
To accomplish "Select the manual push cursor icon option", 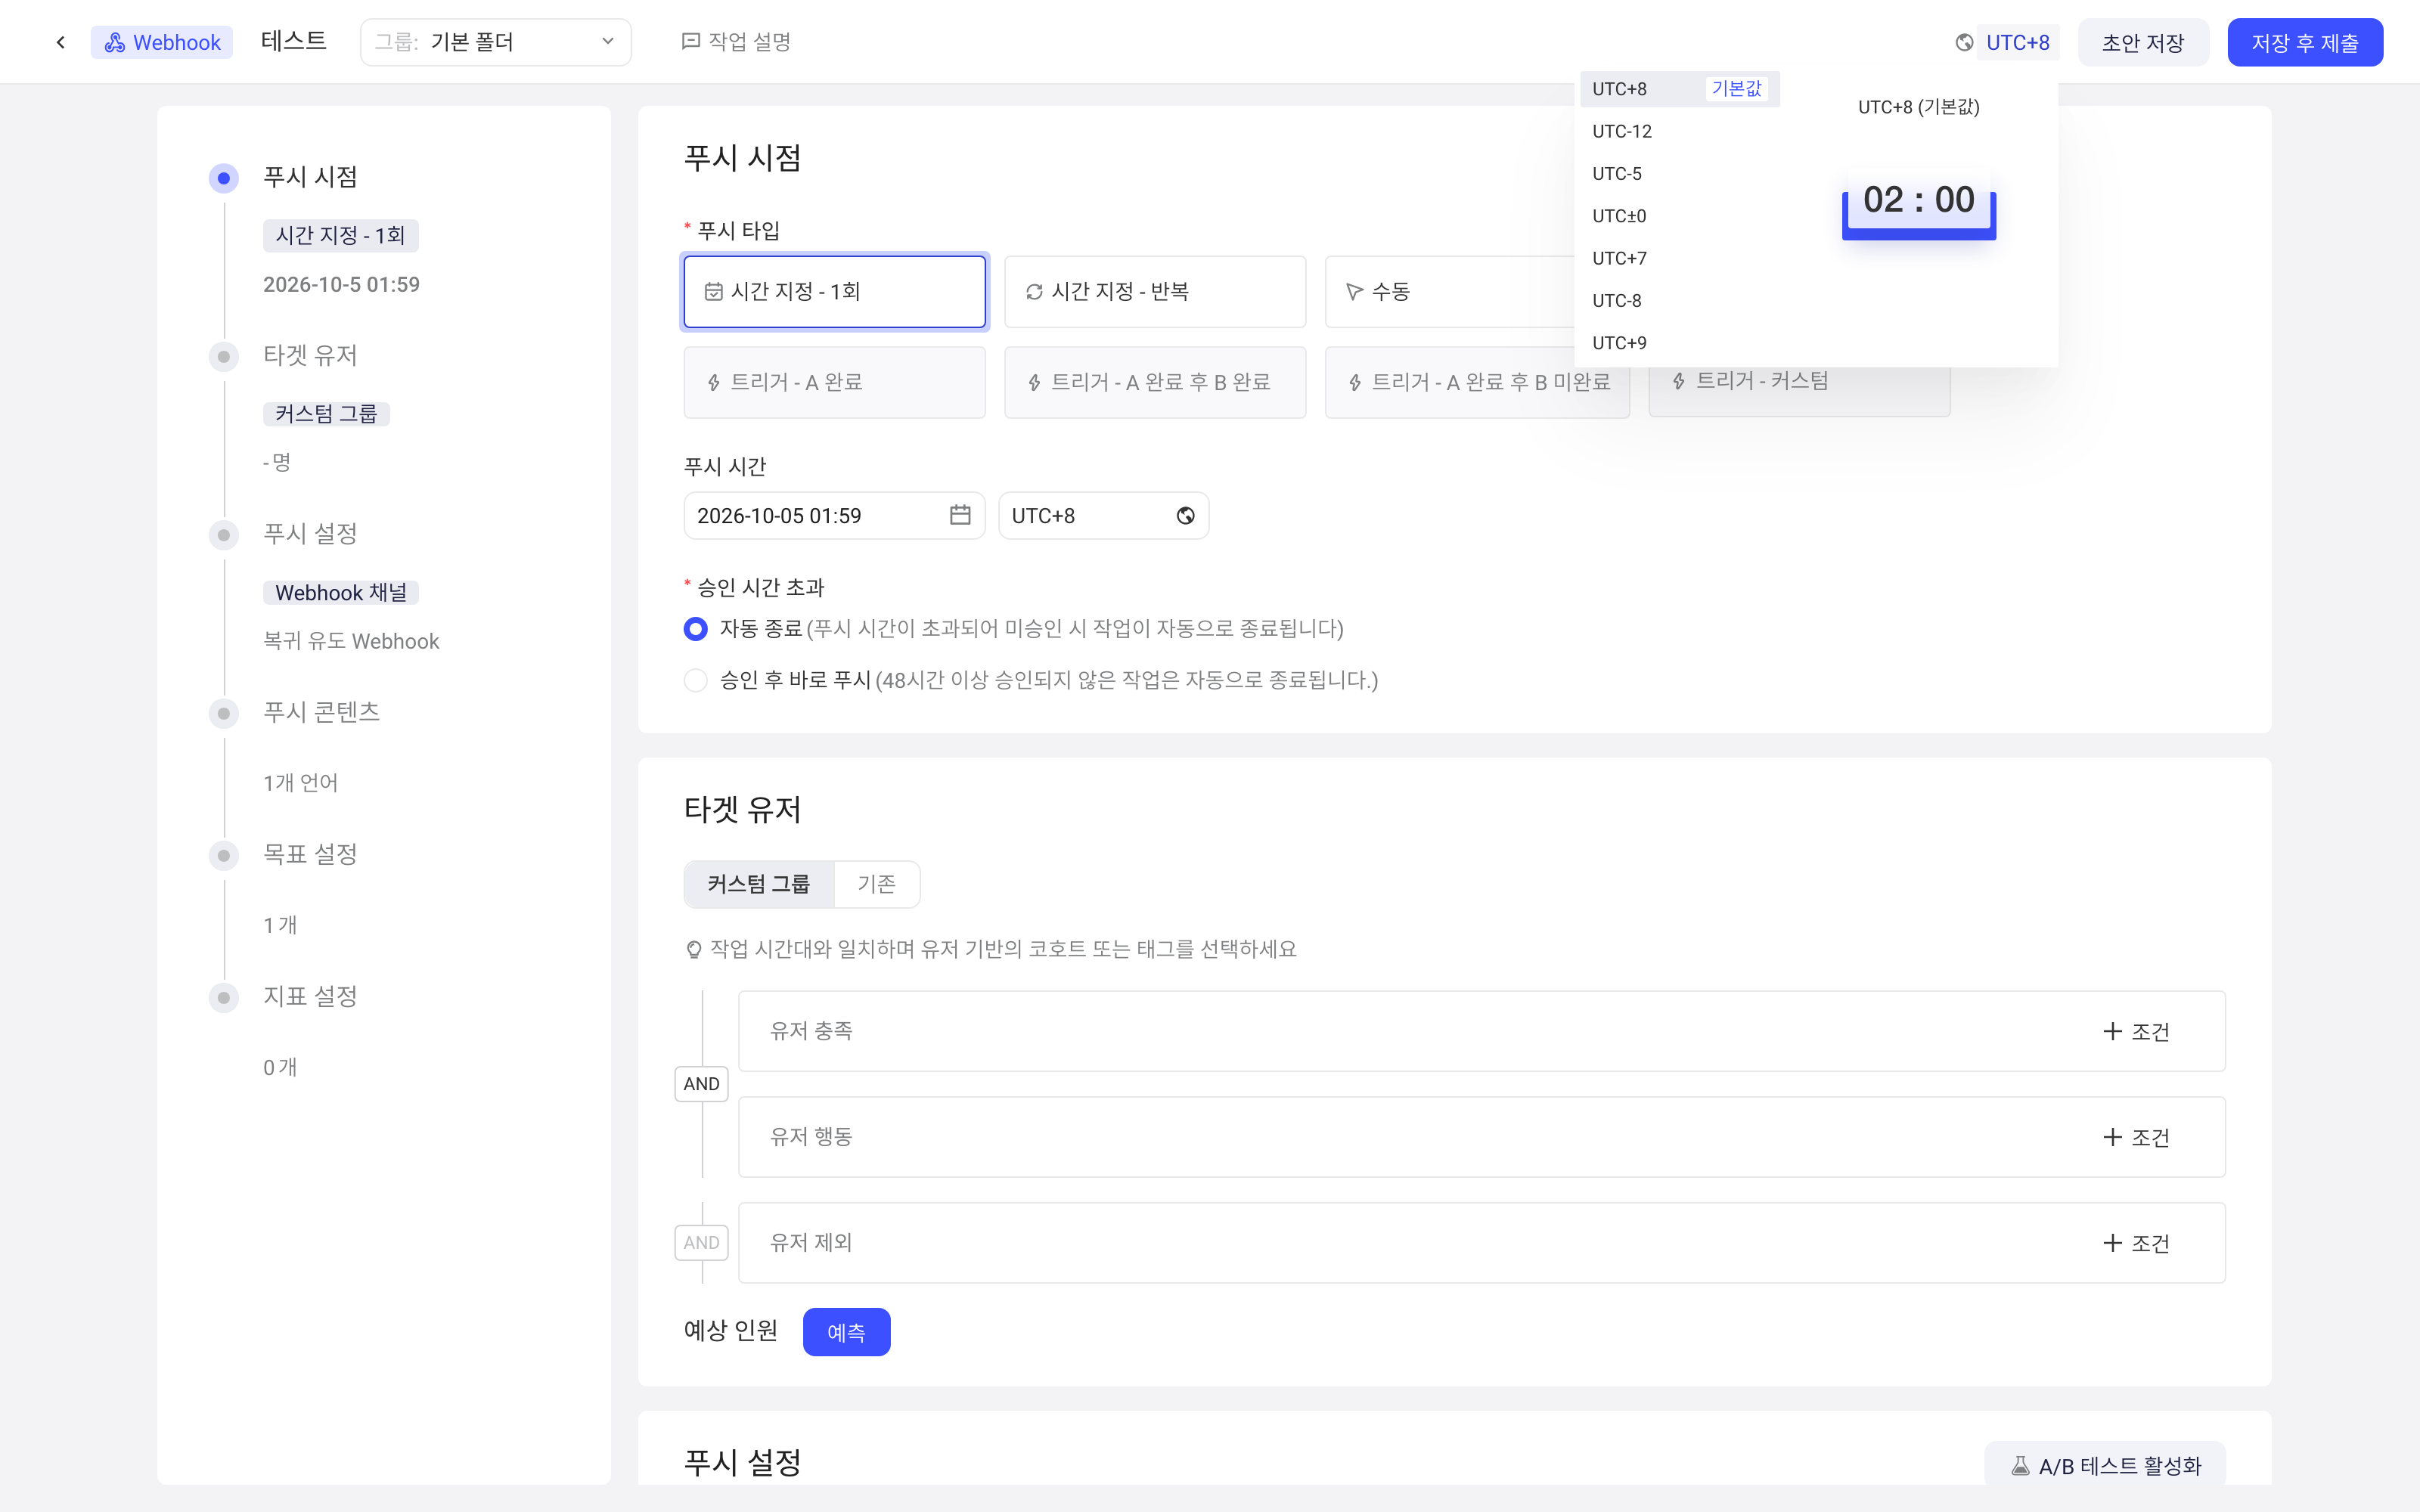I will click(1354, 291).
